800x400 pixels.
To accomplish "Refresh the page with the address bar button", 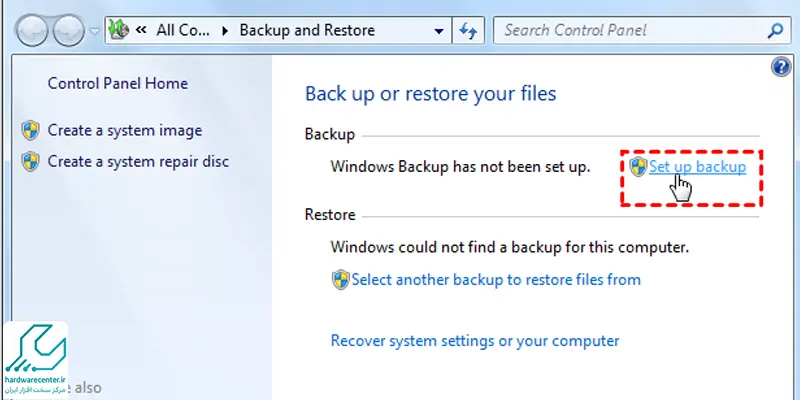I will (468, 31).
